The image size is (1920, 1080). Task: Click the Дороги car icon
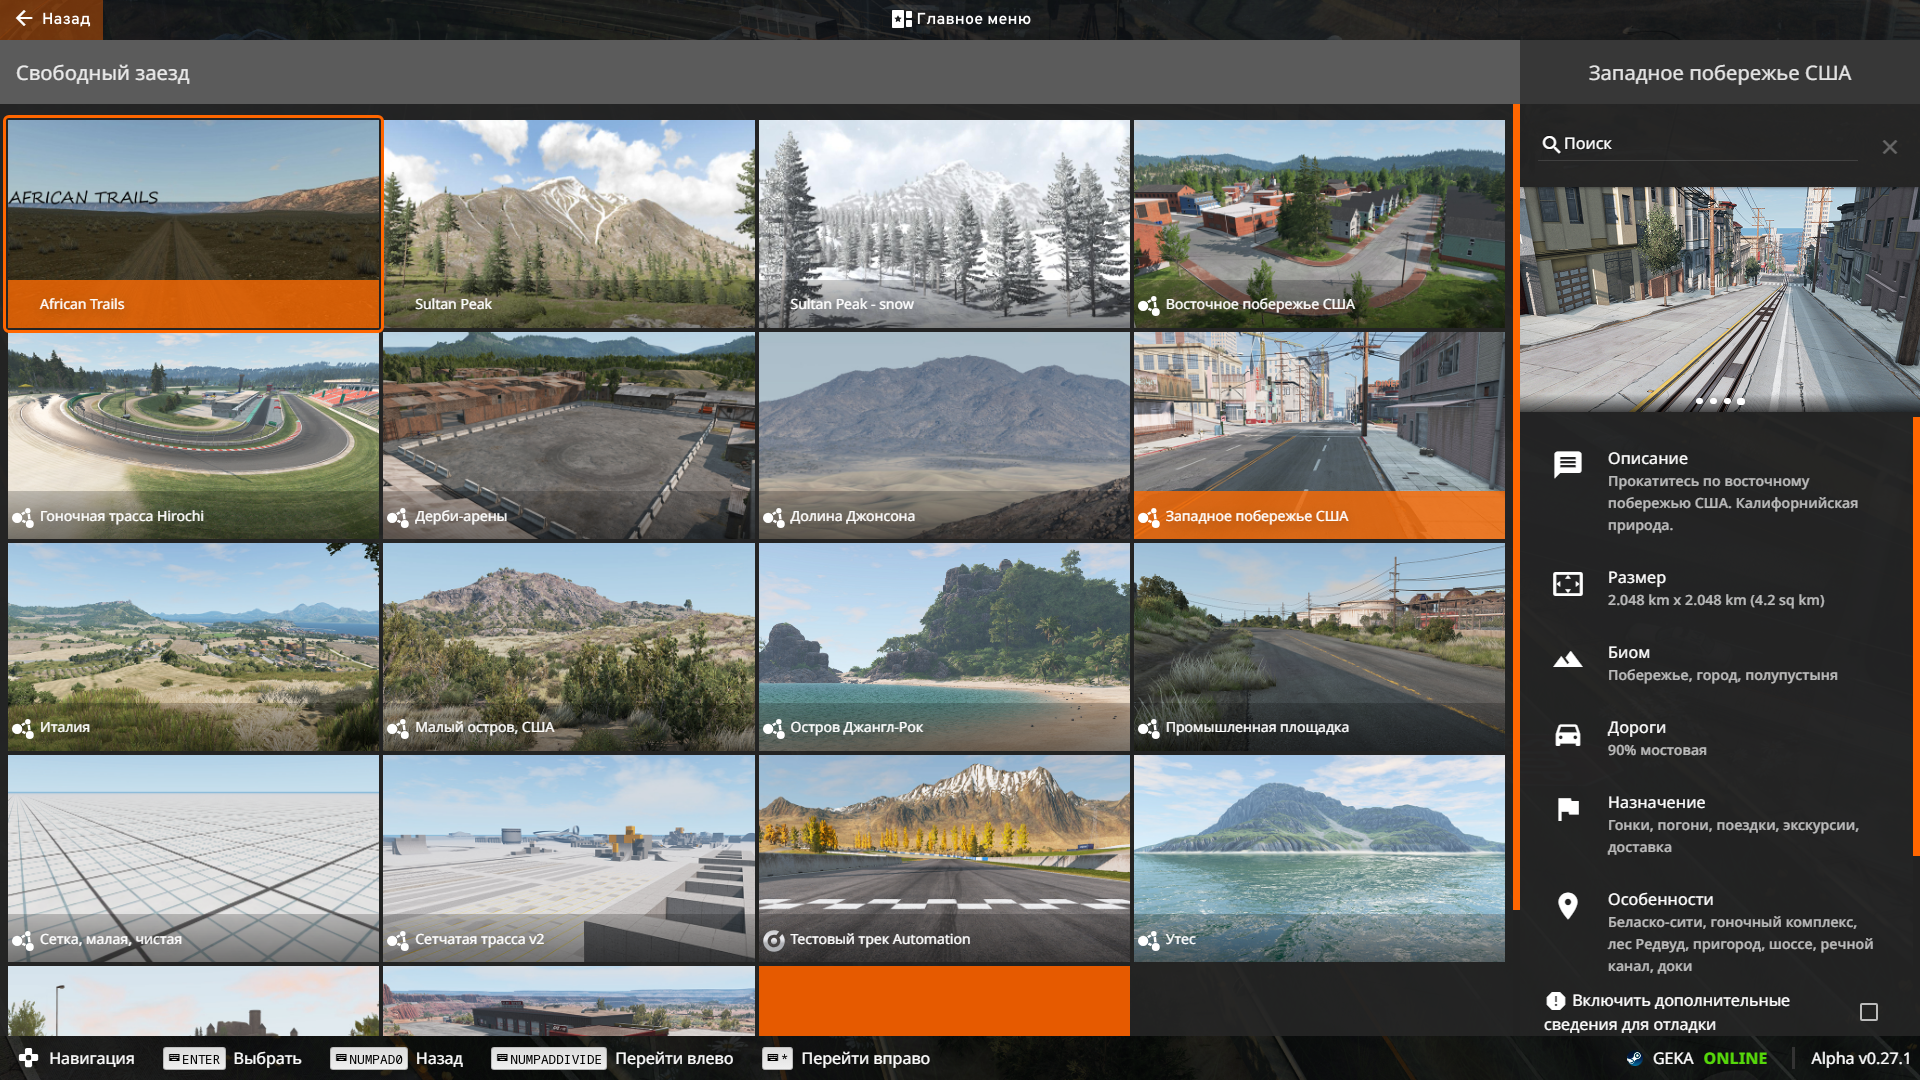point(1567,735)
